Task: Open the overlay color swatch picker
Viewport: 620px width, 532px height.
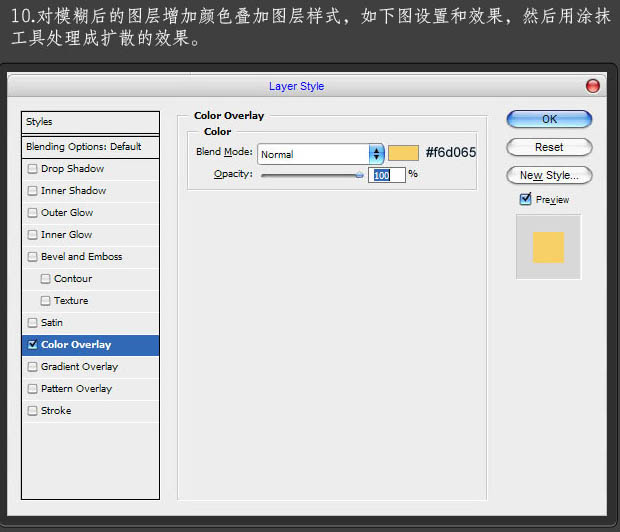Action: coord(403,153)
